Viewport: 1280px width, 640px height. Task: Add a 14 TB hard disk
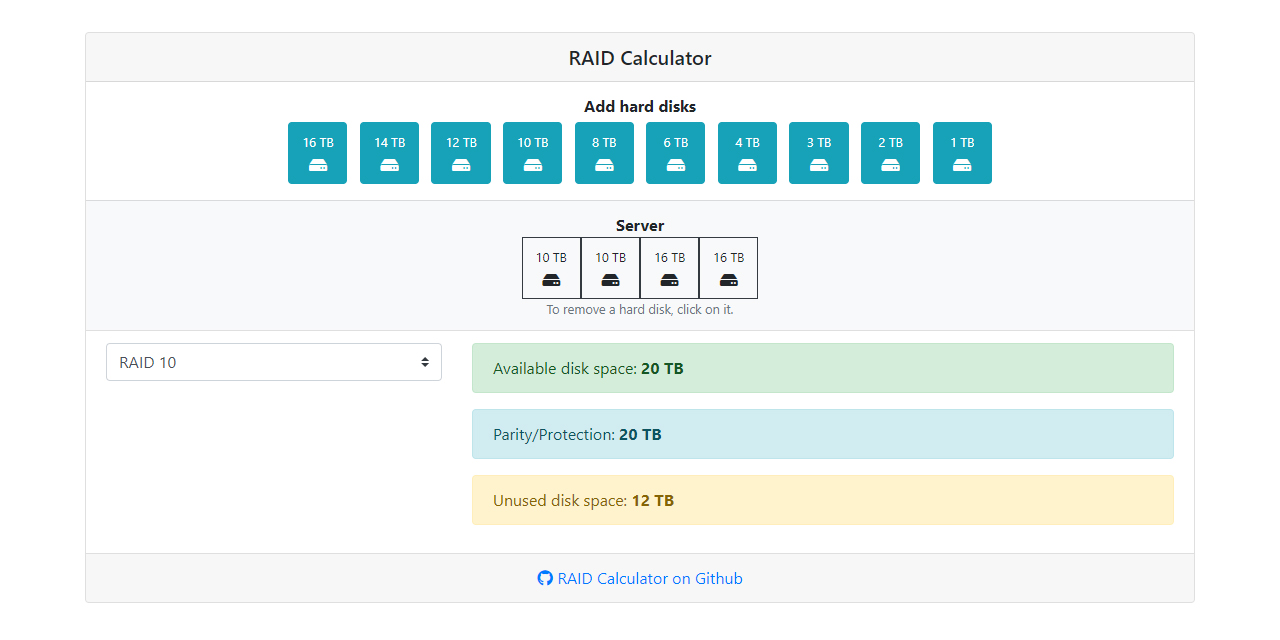click(389, 153)
